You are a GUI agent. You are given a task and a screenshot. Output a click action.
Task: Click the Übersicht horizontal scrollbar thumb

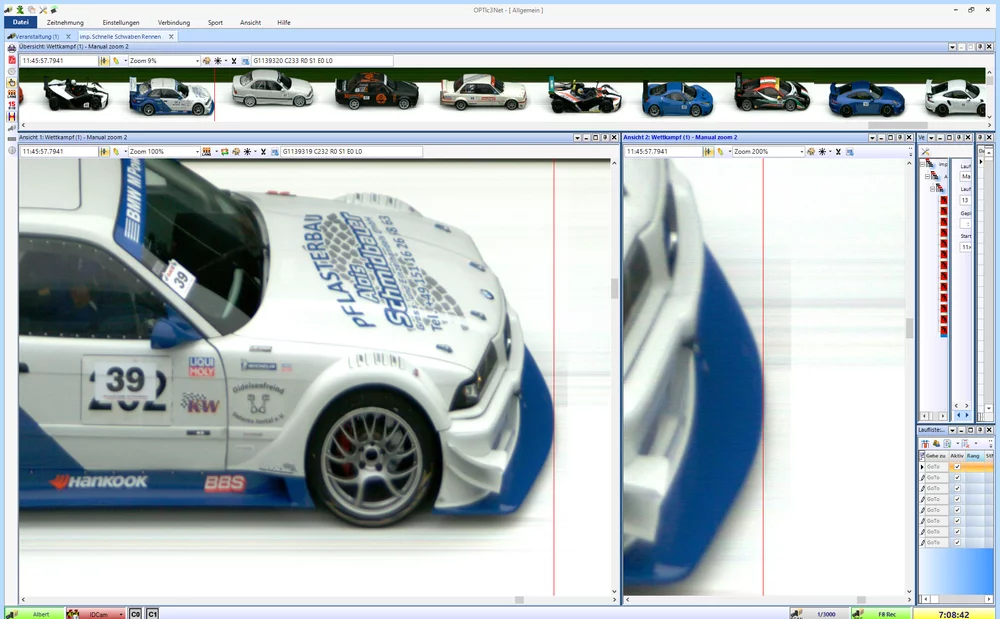897,126
